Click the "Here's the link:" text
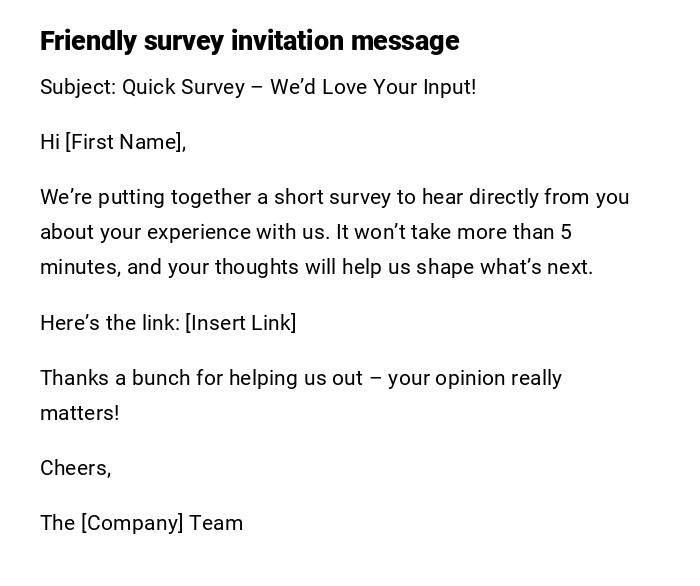The width and height of the screenshot is (700, 586). pos(110,323)
